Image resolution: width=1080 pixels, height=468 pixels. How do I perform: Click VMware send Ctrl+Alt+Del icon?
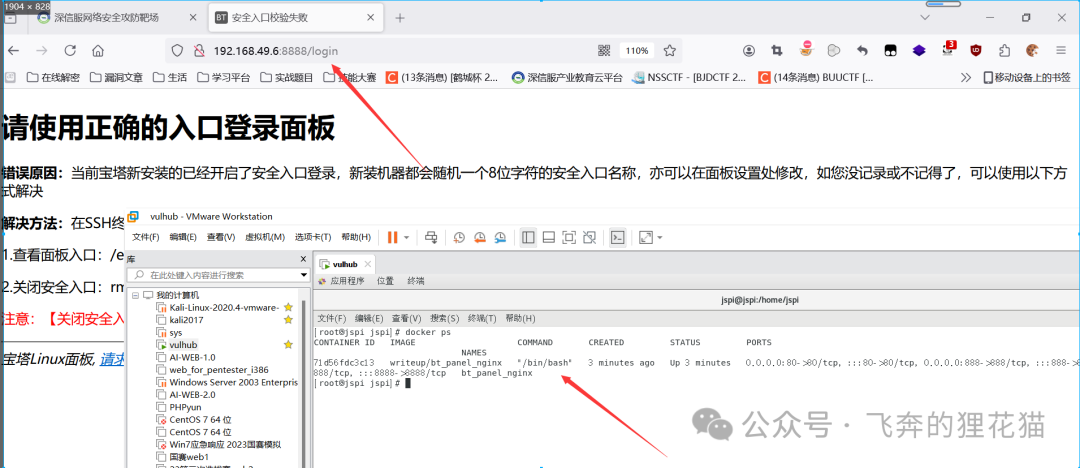[x=432, y=237]
